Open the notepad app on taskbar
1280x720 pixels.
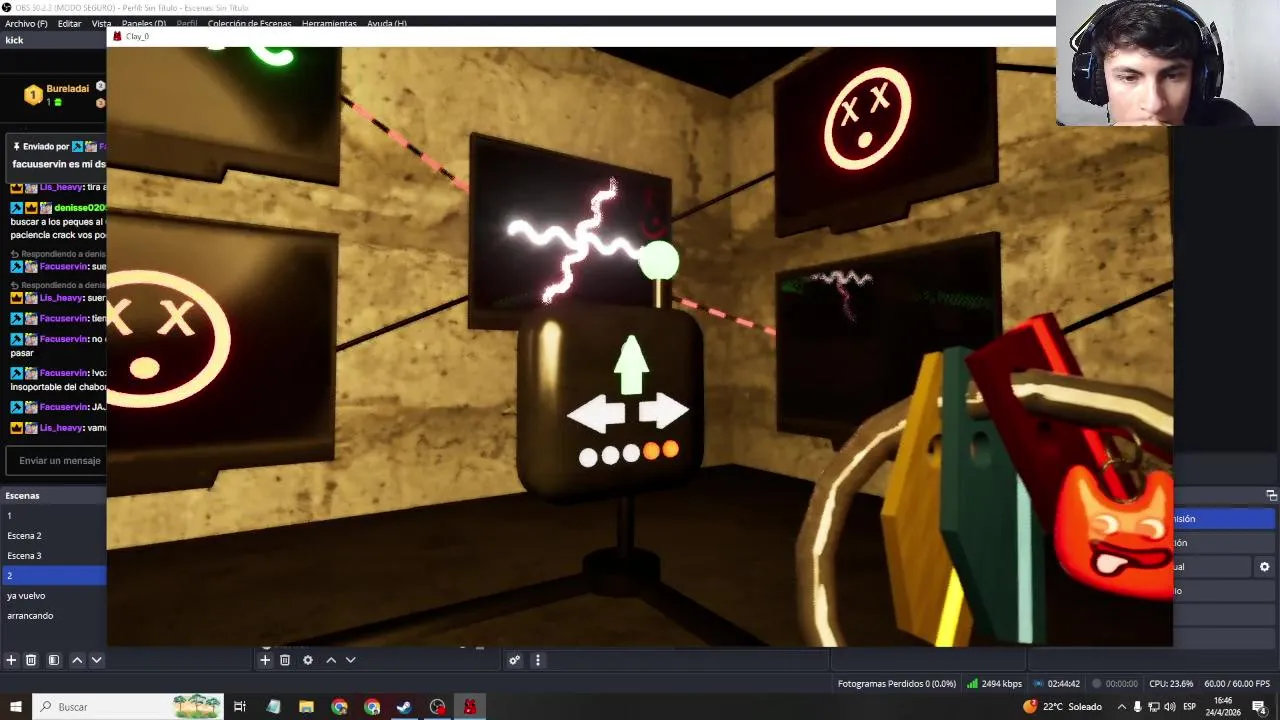(x=273, y=707)
